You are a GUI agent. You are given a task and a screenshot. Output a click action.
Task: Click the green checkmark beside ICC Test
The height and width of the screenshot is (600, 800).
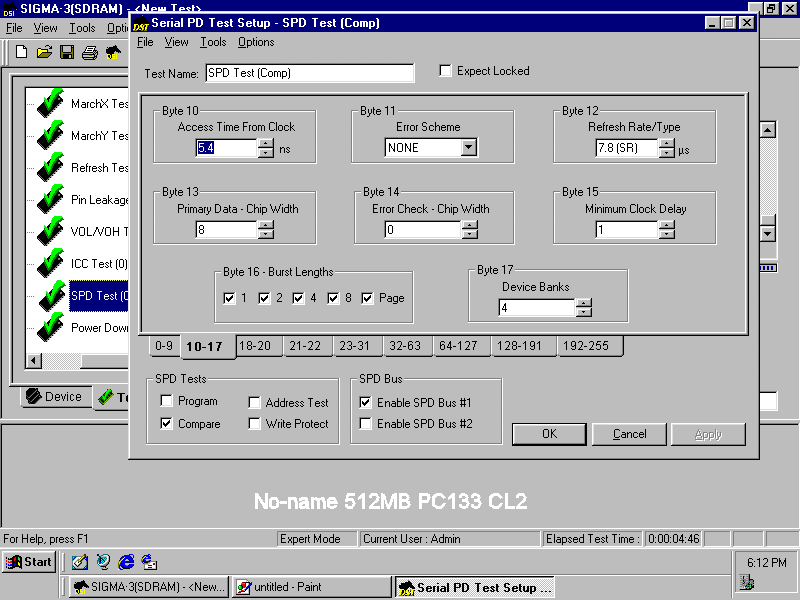[48, 262]
